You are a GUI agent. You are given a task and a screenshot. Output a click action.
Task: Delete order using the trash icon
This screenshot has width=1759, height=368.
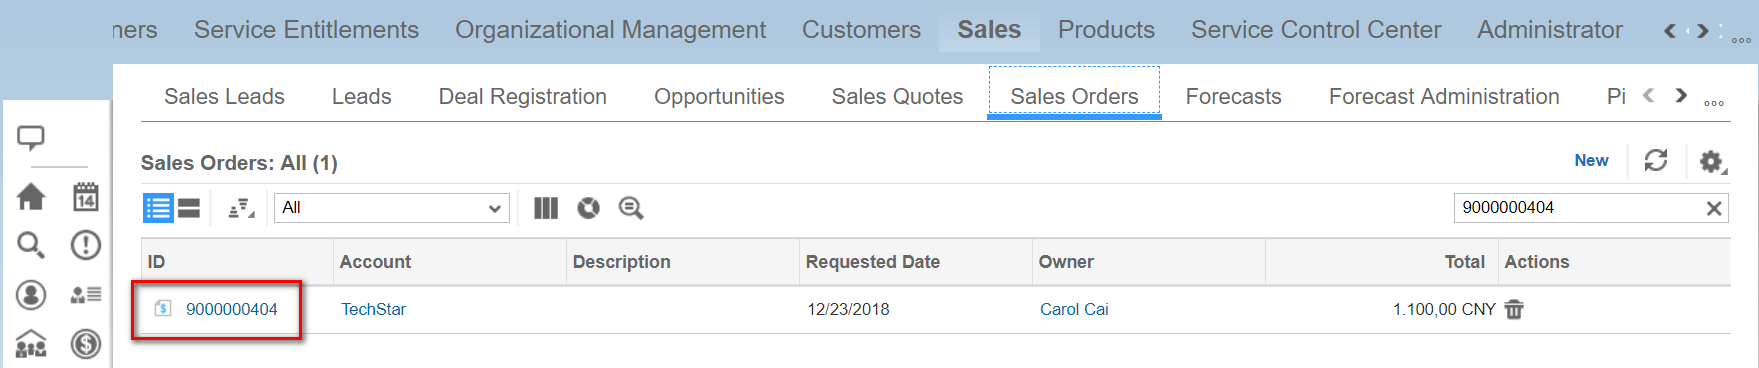pyautogui.click(x=1514, y=309)
